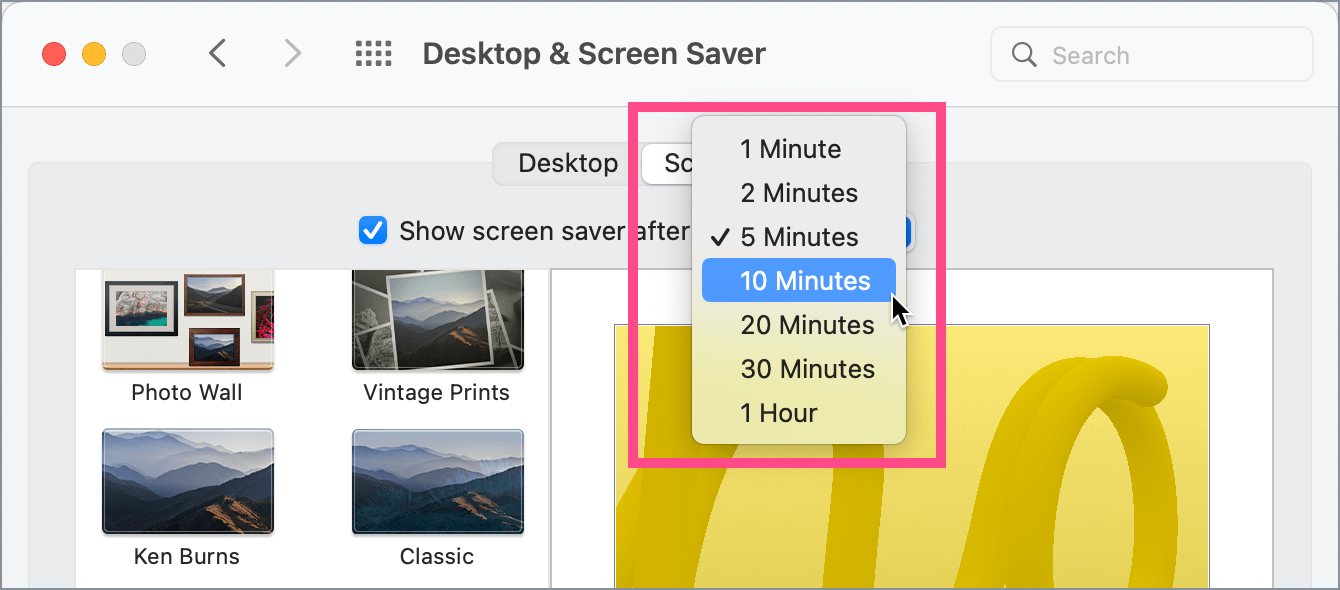Click the magnifying glass search icon

coord(1023,54)
